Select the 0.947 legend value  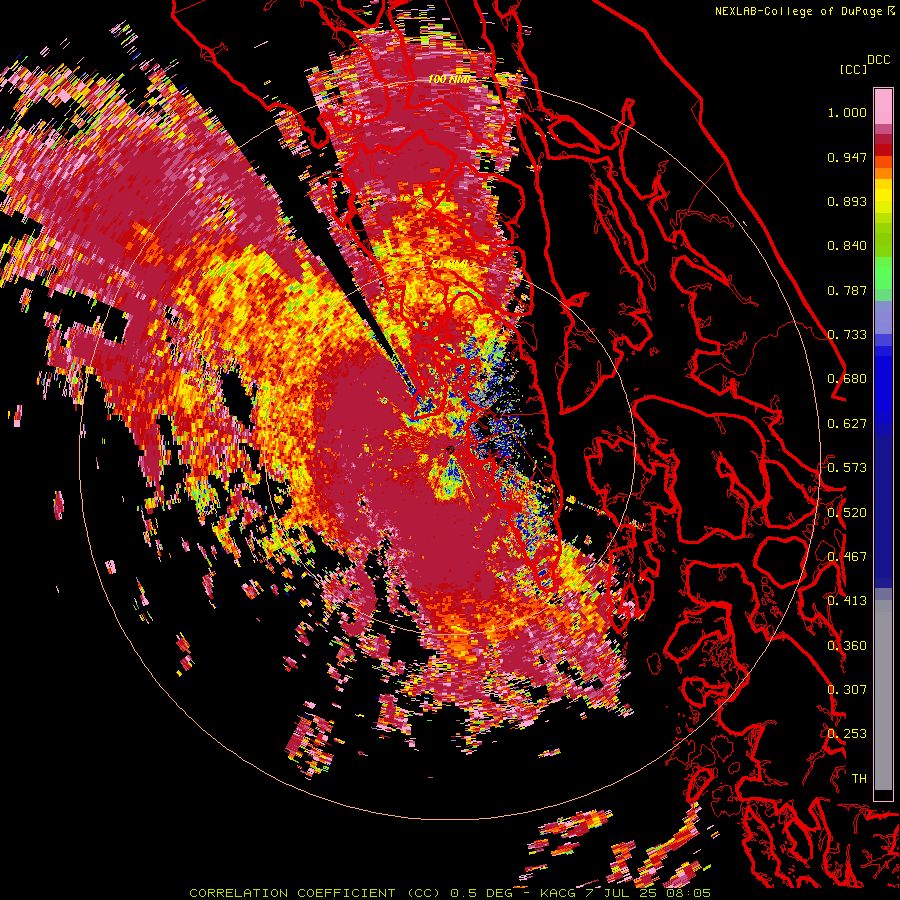pos(847,157)
